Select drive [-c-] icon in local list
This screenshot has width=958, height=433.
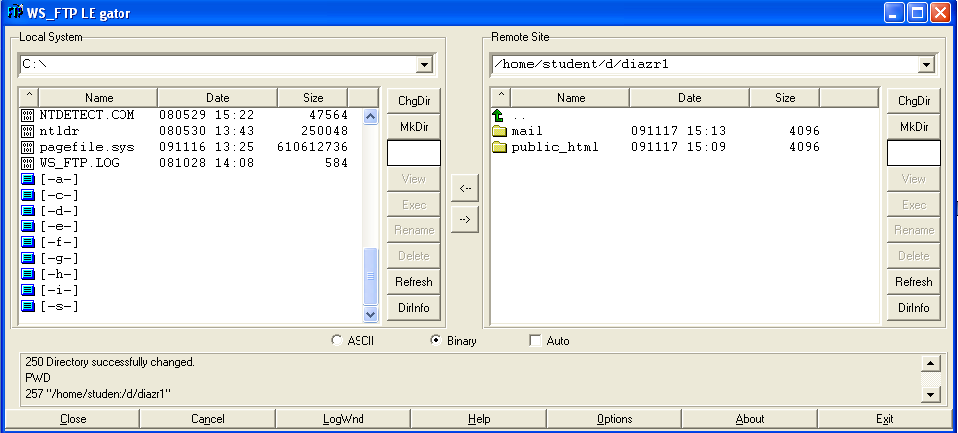(x=28, y=195)
